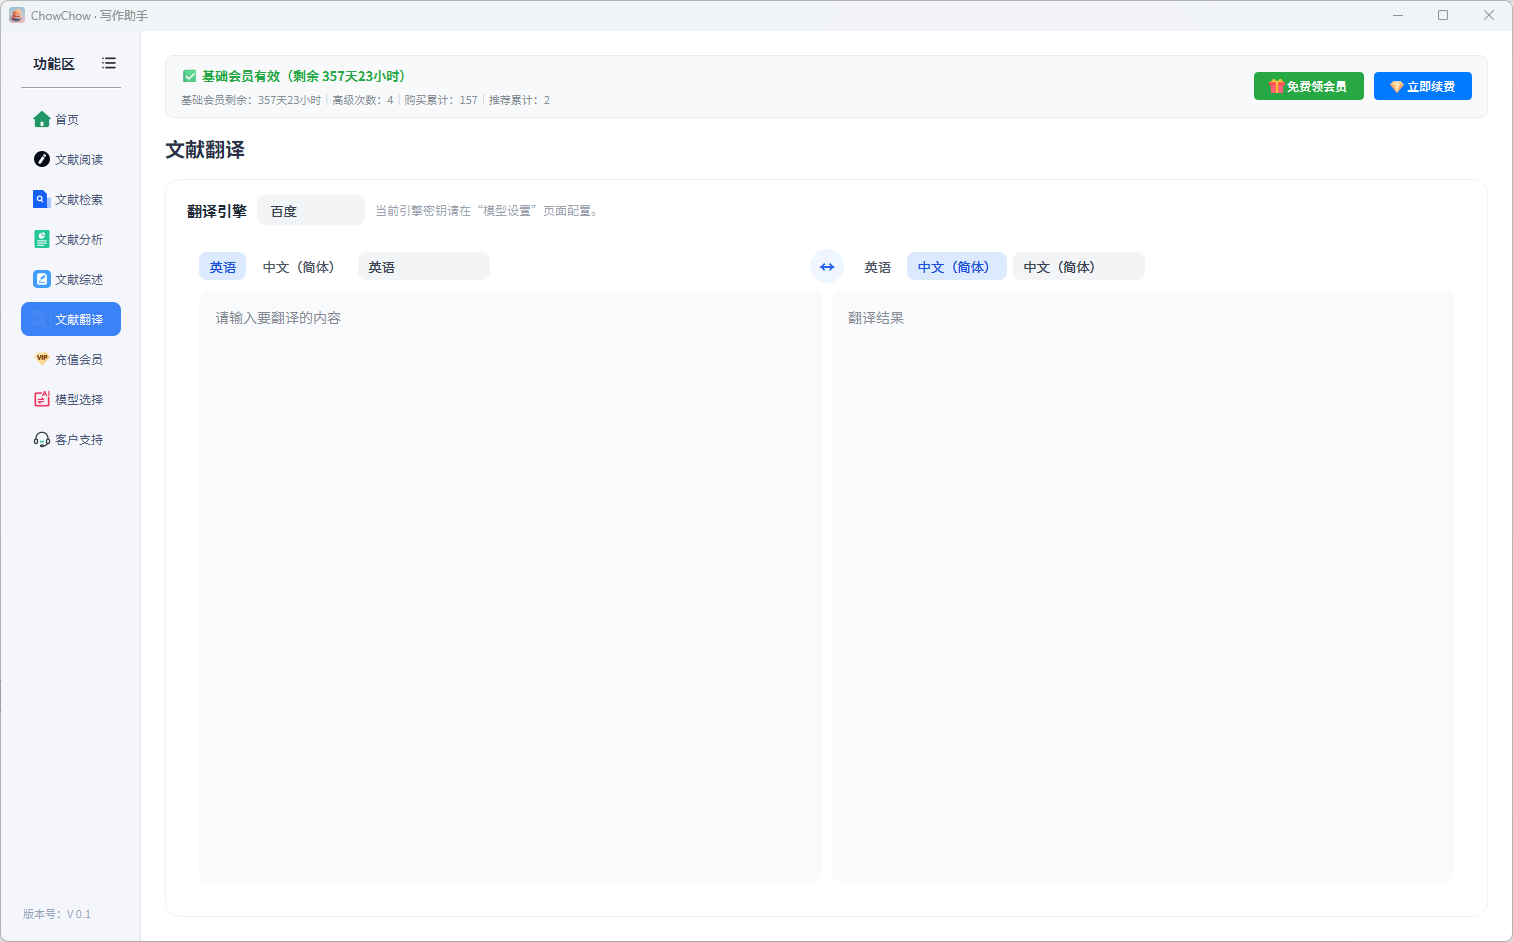Swap source and target languages

click(x=827, y=267)
